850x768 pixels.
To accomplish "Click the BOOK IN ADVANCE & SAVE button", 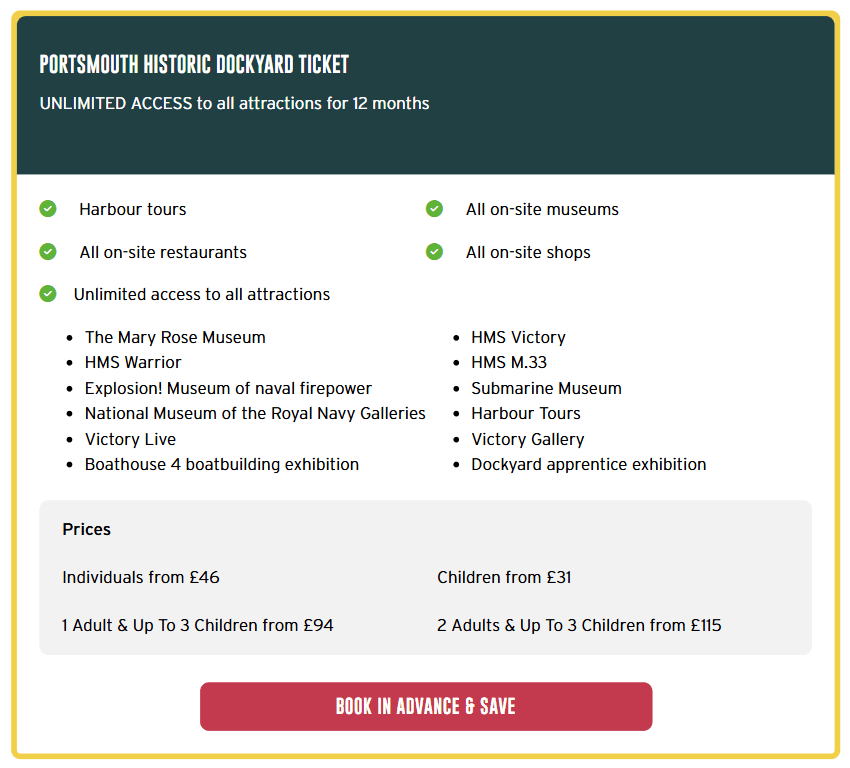I will tap(426, 706).
